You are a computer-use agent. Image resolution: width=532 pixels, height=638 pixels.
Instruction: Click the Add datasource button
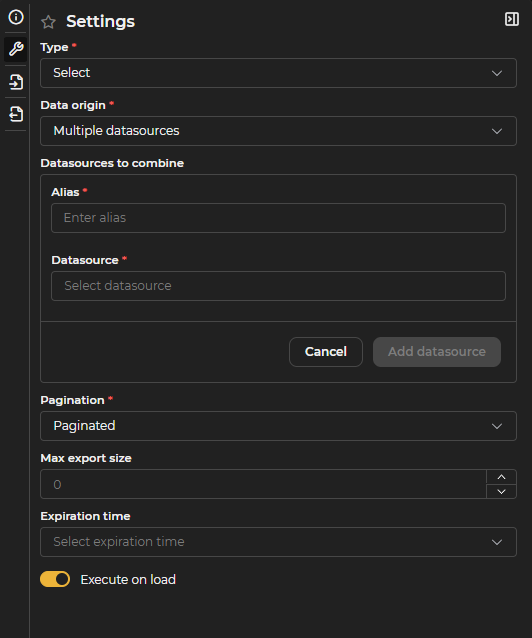pos(437,352)
